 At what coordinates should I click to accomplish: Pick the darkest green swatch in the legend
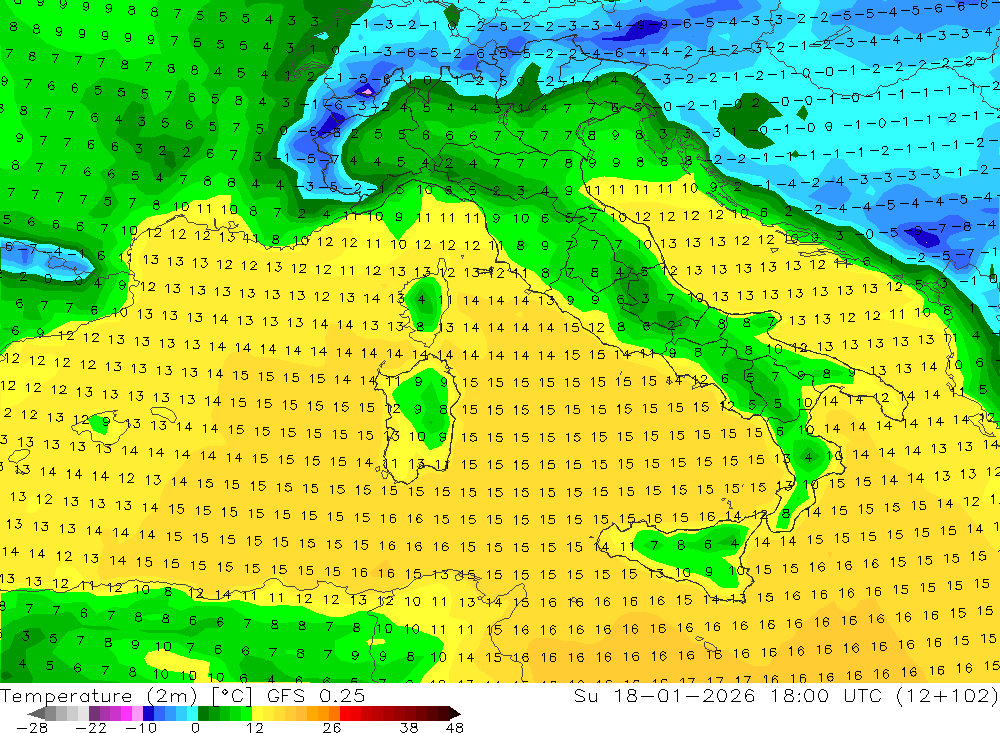click(203, 713)
